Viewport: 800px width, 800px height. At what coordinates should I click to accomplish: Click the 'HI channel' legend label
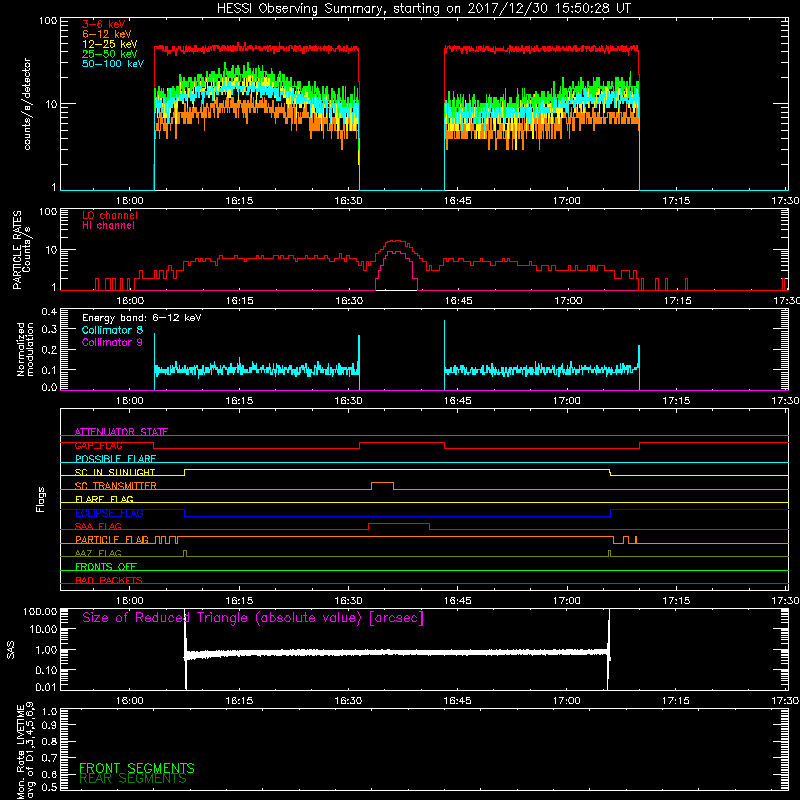(108, 226)
